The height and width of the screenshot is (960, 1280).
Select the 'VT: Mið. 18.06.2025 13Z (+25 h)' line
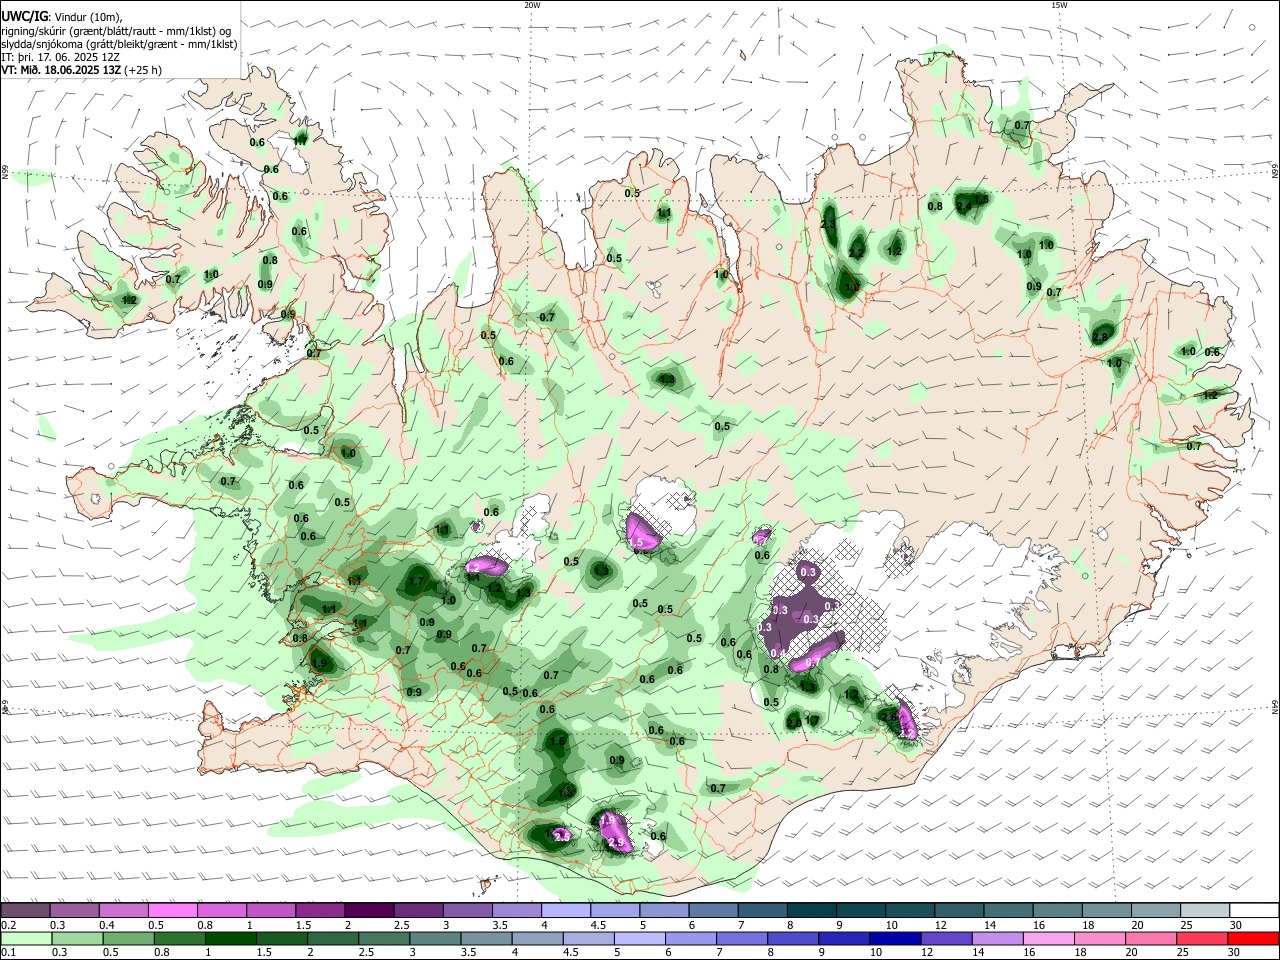coord(82,70)
